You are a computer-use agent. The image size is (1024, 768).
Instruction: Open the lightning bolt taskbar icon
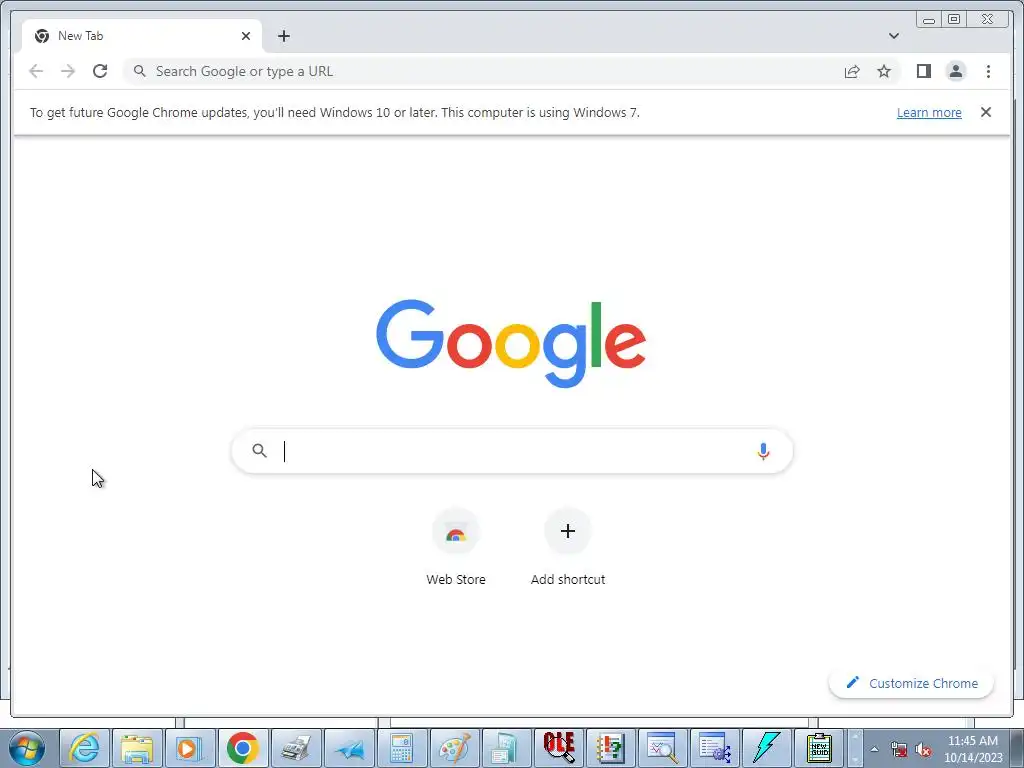[767, 748]
